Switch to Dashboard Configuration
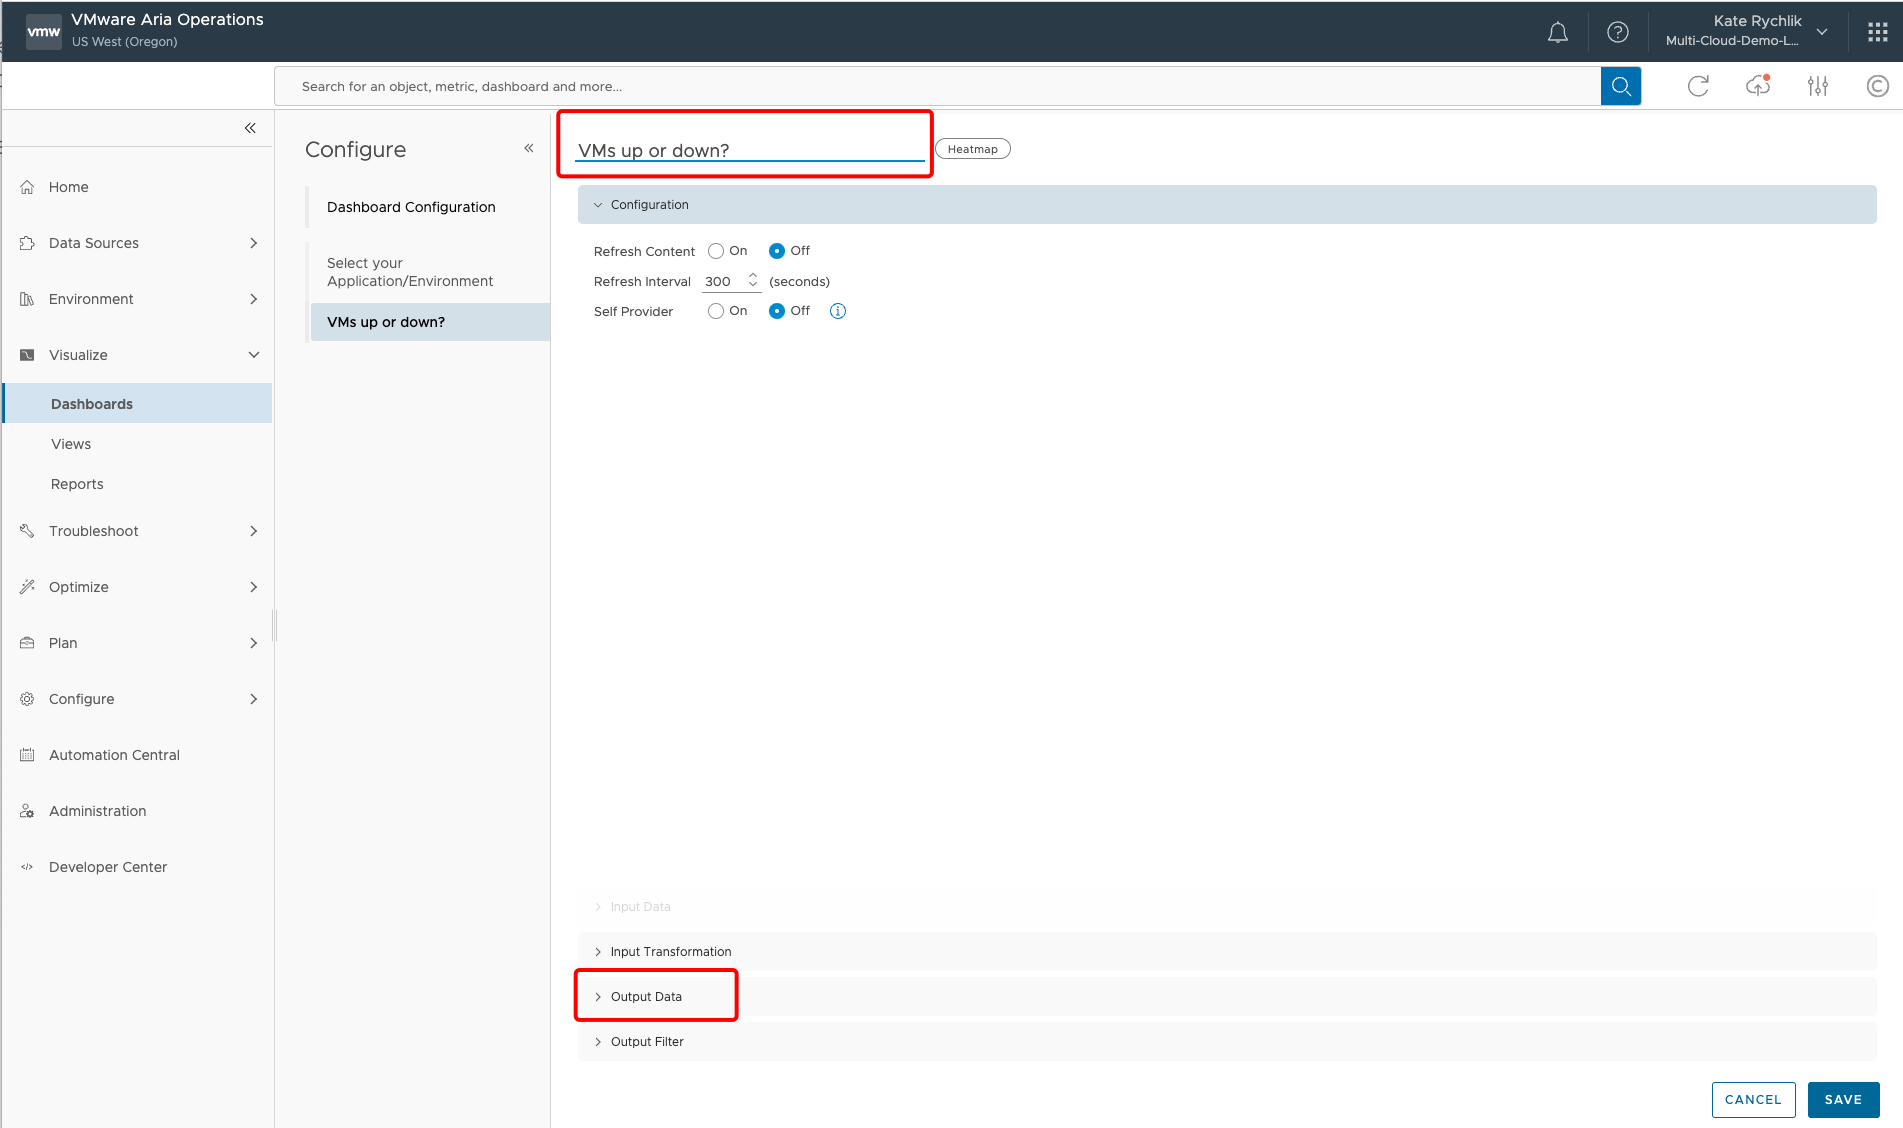Viewport: 1903px width, 1128px height. tap(410, 207)
